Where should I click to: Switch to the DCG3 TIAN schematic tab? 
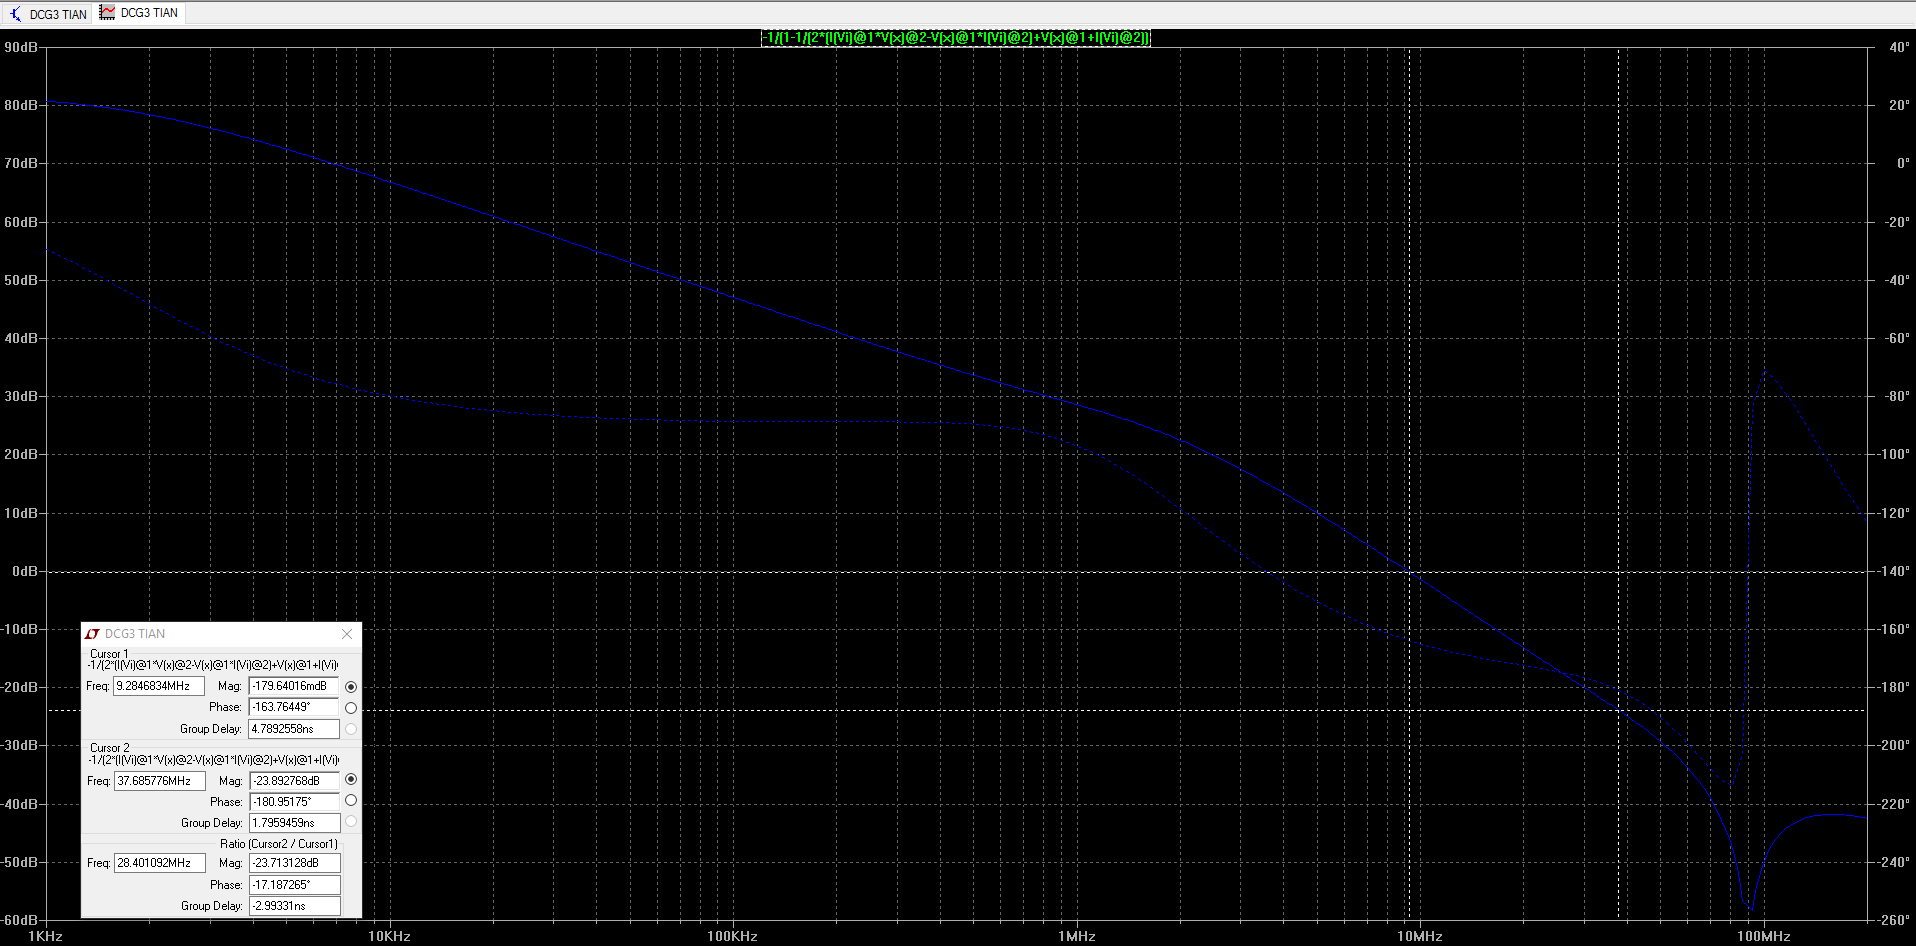coord(47,14)
